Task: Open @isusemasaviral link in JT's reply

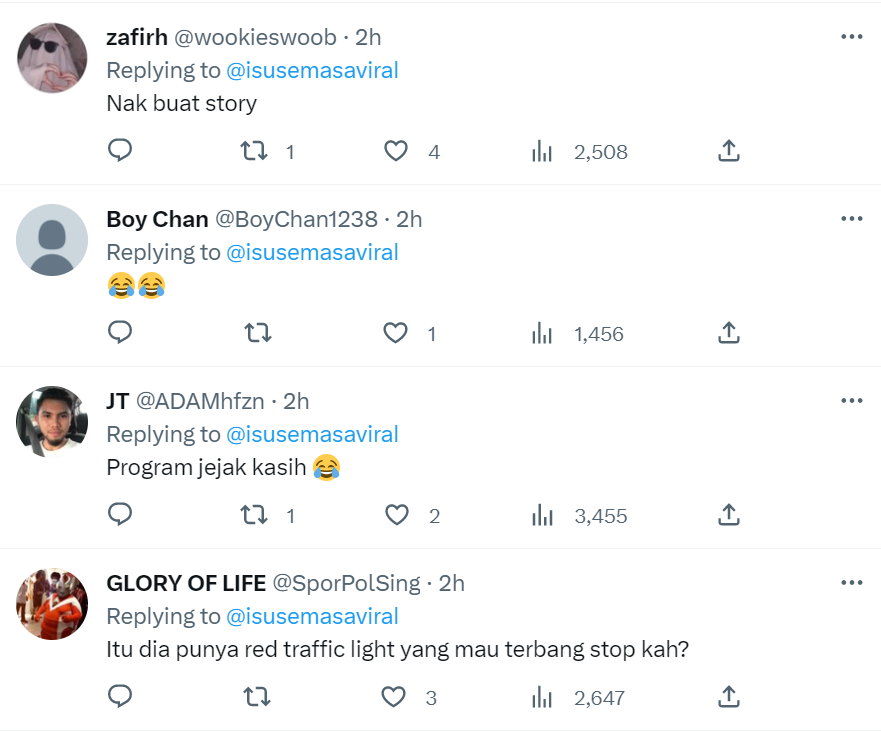Action: pos(312,434)
